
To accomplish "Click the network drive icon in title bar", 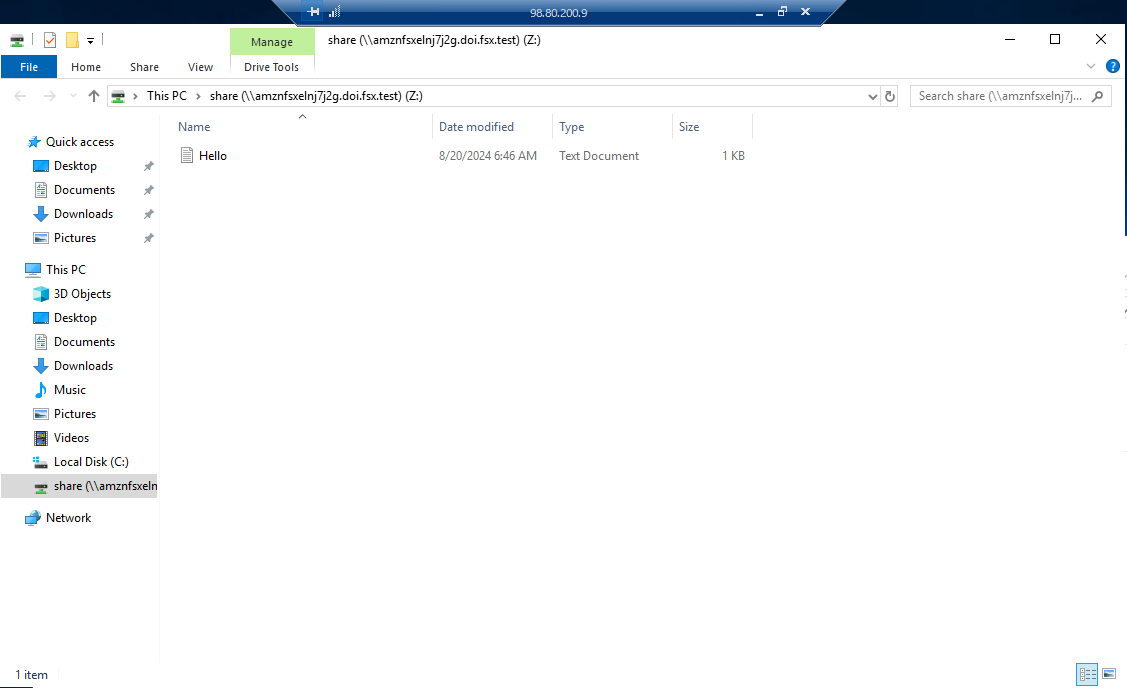I will coord(17,40).
